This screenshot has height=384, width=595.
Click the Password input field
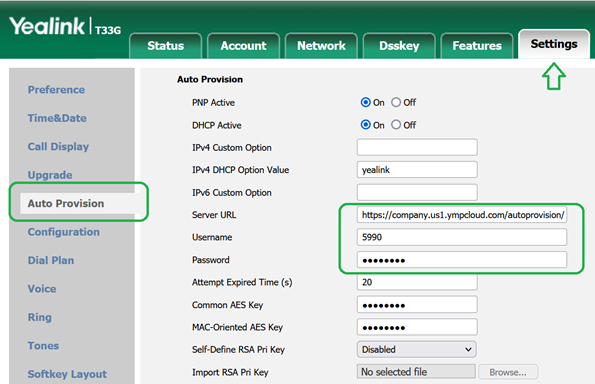coord(462,260)
